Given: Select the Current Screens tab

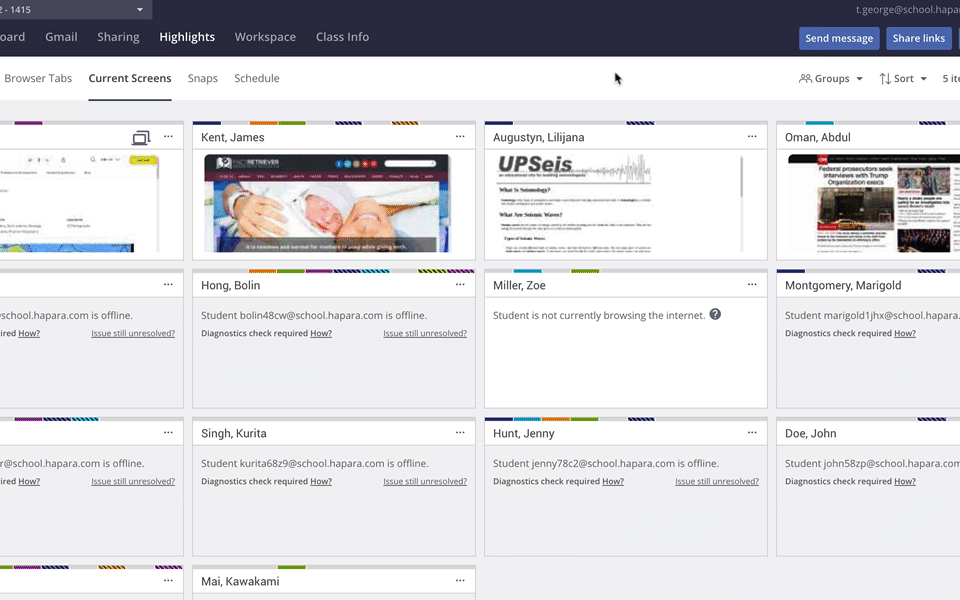Looking at the screenshot, I should tap(130, 78).
